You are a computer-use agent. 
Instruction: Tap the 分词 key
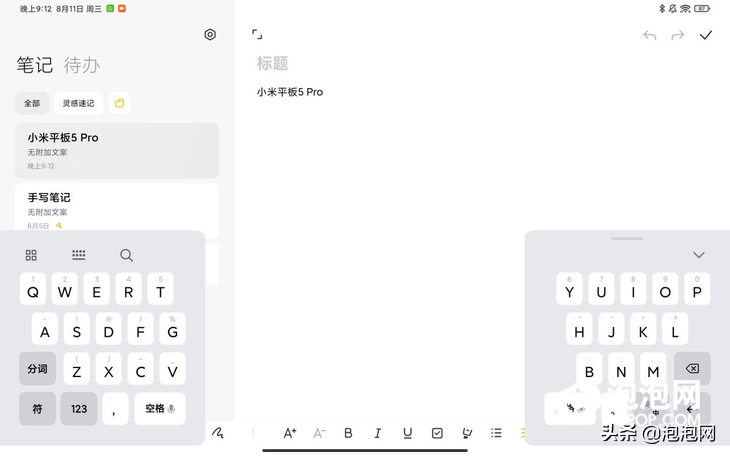[37, 368]
